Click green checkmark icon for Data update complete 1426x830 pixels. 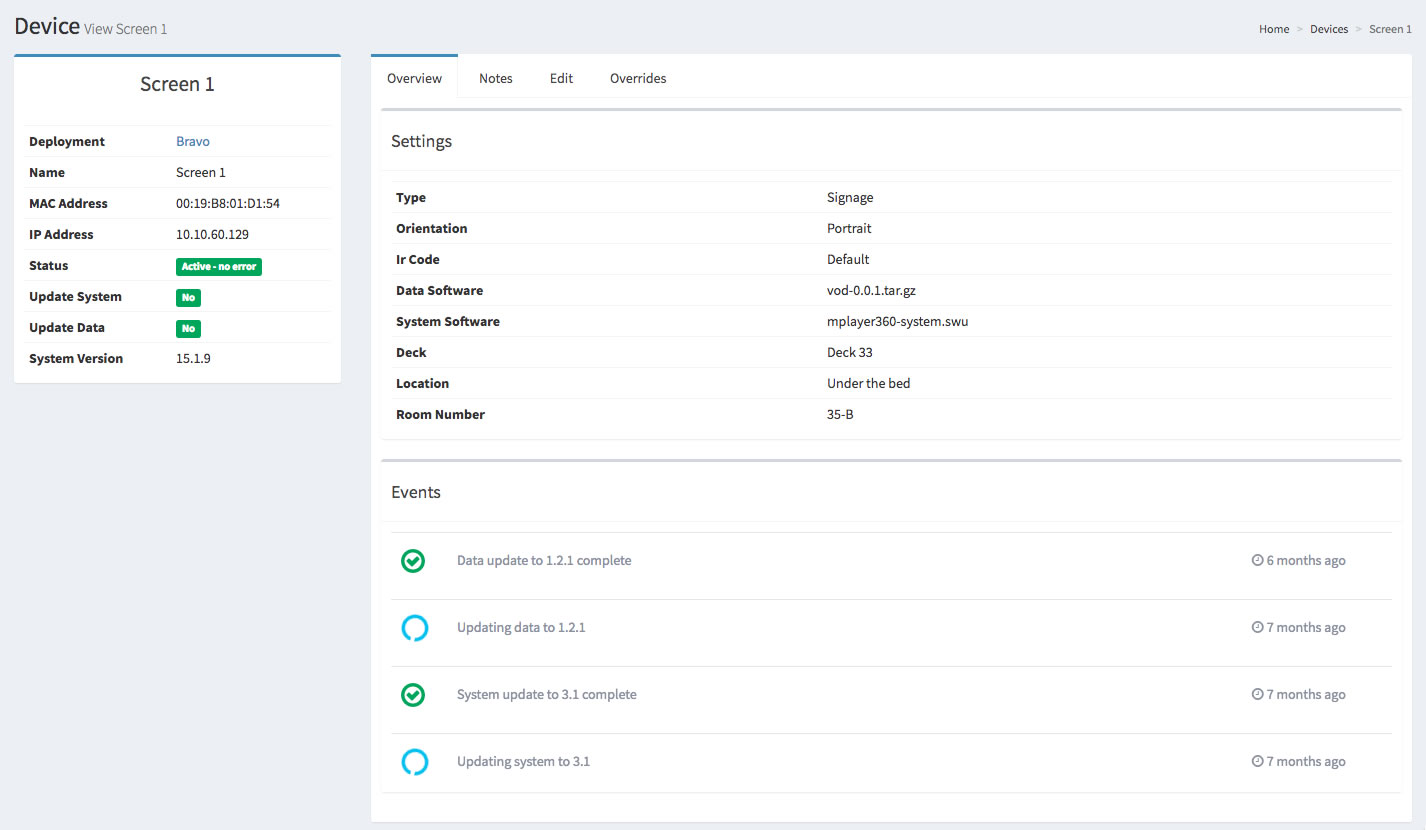point(413,561)
